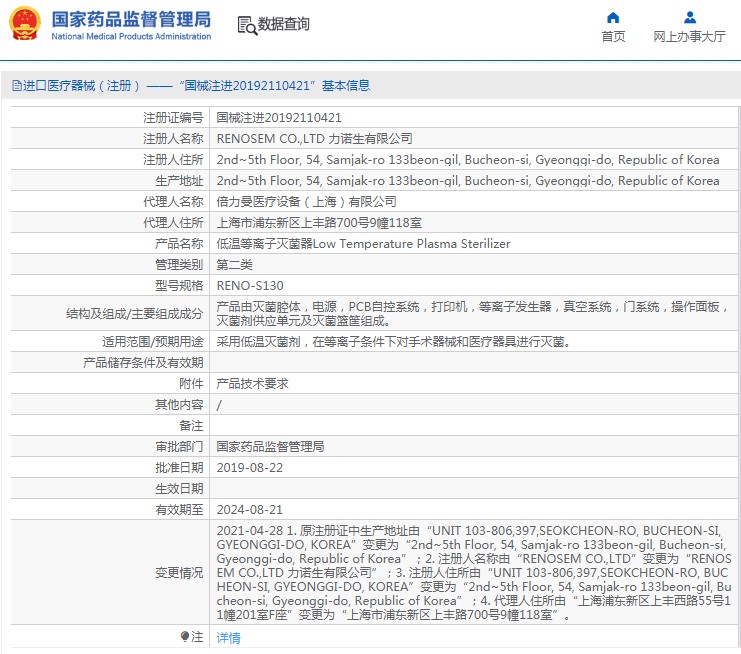This screenshot has height=654, width=741.
Task: Click the 型号规格 row label
Action: (179, 286)
